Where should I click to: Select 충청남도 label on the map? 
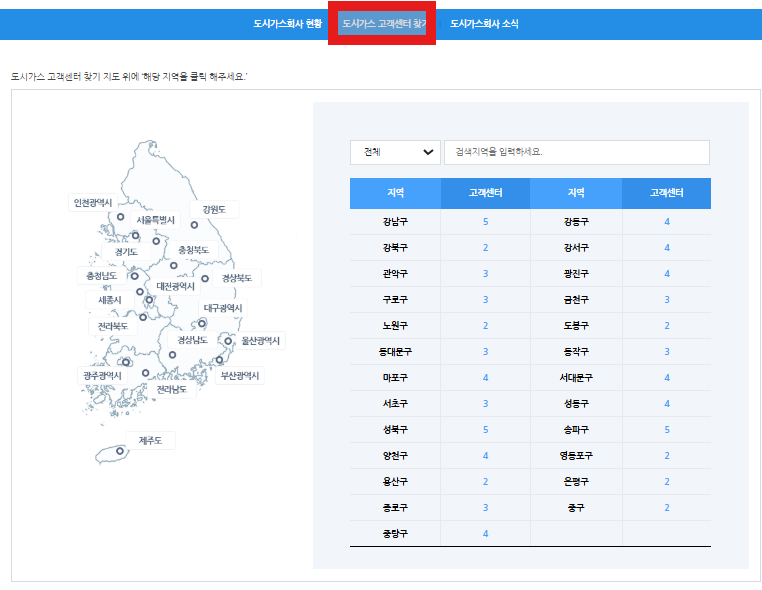point(102,276)
